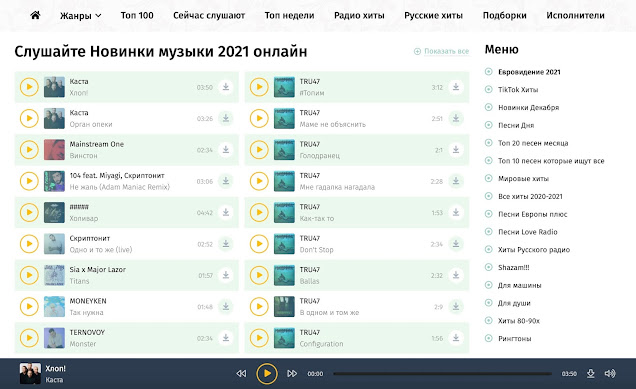Download Мне гадалка нагадала track
The image size is (636, 389).
[x=456, y=181]
